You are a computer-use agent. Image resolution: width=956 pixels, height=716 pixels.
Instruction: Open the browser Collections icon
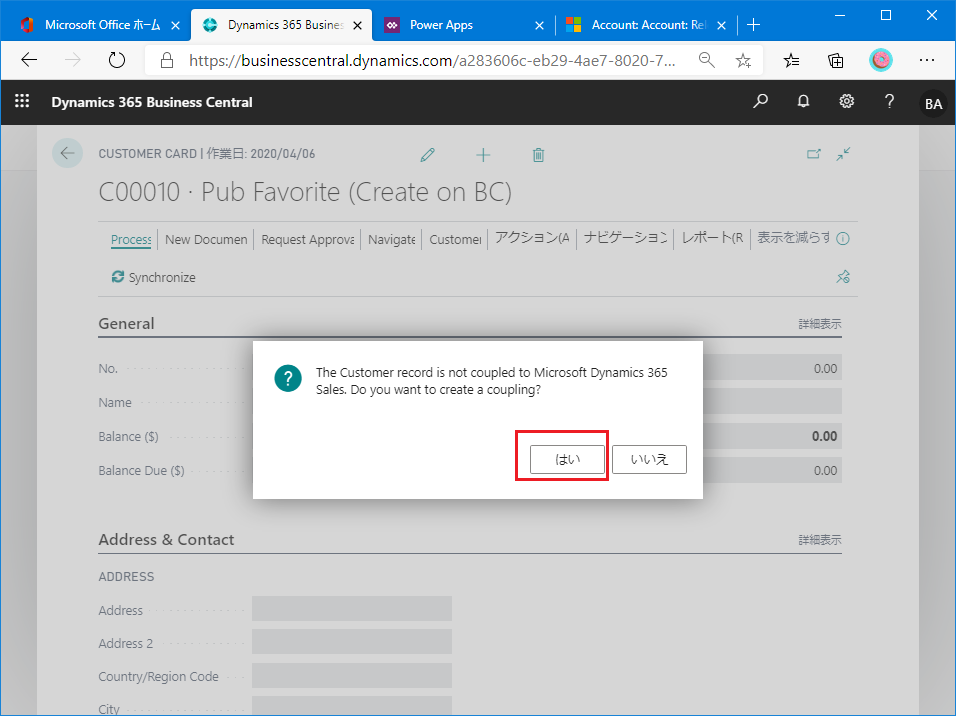point(836,60)
